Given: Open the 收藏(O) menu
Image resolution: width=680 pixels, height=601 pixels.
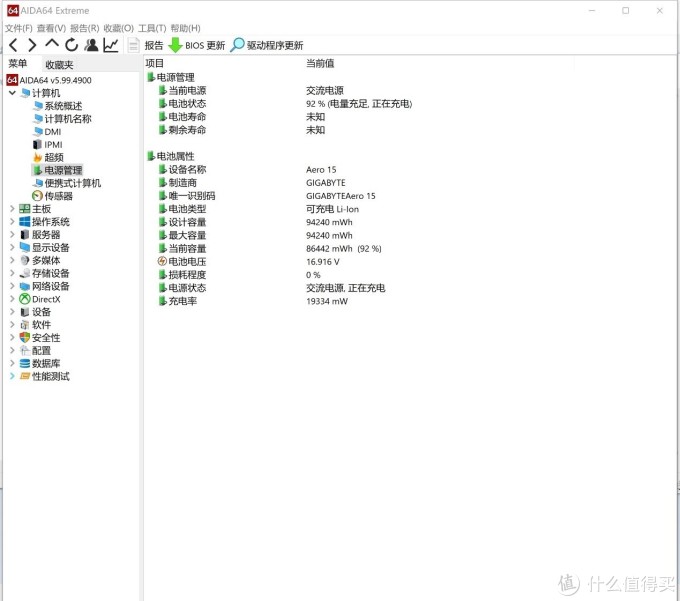Looking at the screenshot, I should click(x=118, y=28).
